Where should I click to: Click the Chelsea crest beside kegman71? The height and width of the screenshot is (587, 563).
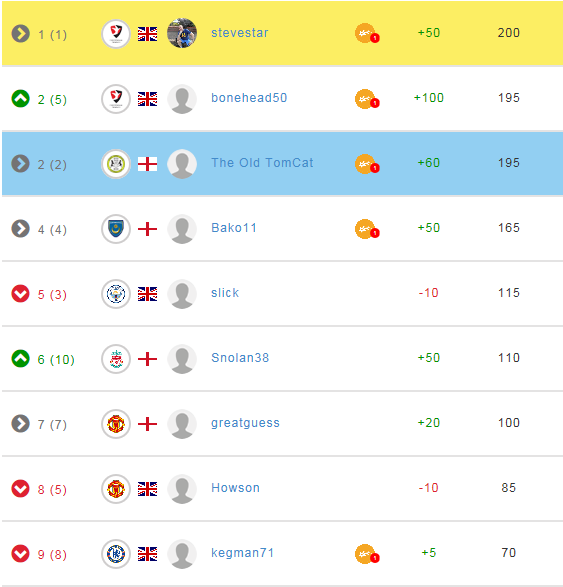[116, 554]
